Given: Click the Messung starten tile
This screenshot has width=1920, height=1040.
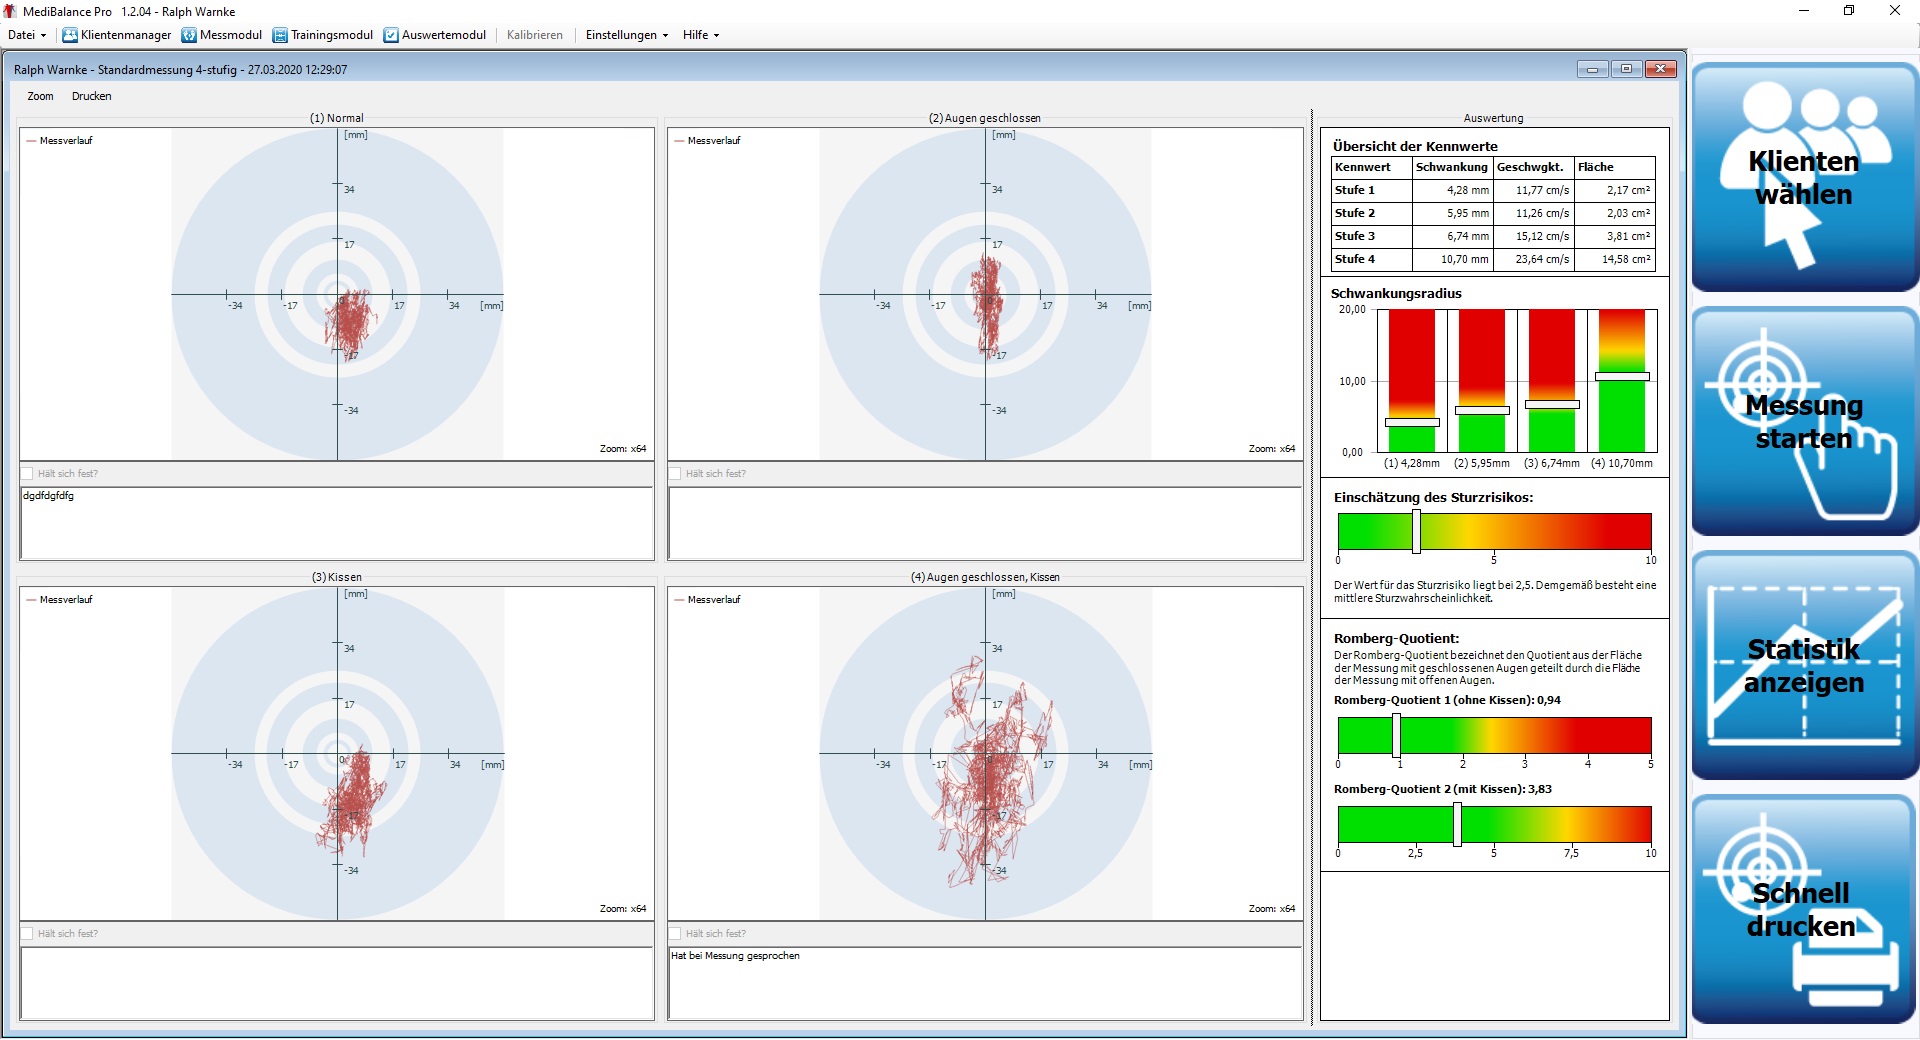Looking at the screenshot, I should [x=1804, y=421].
